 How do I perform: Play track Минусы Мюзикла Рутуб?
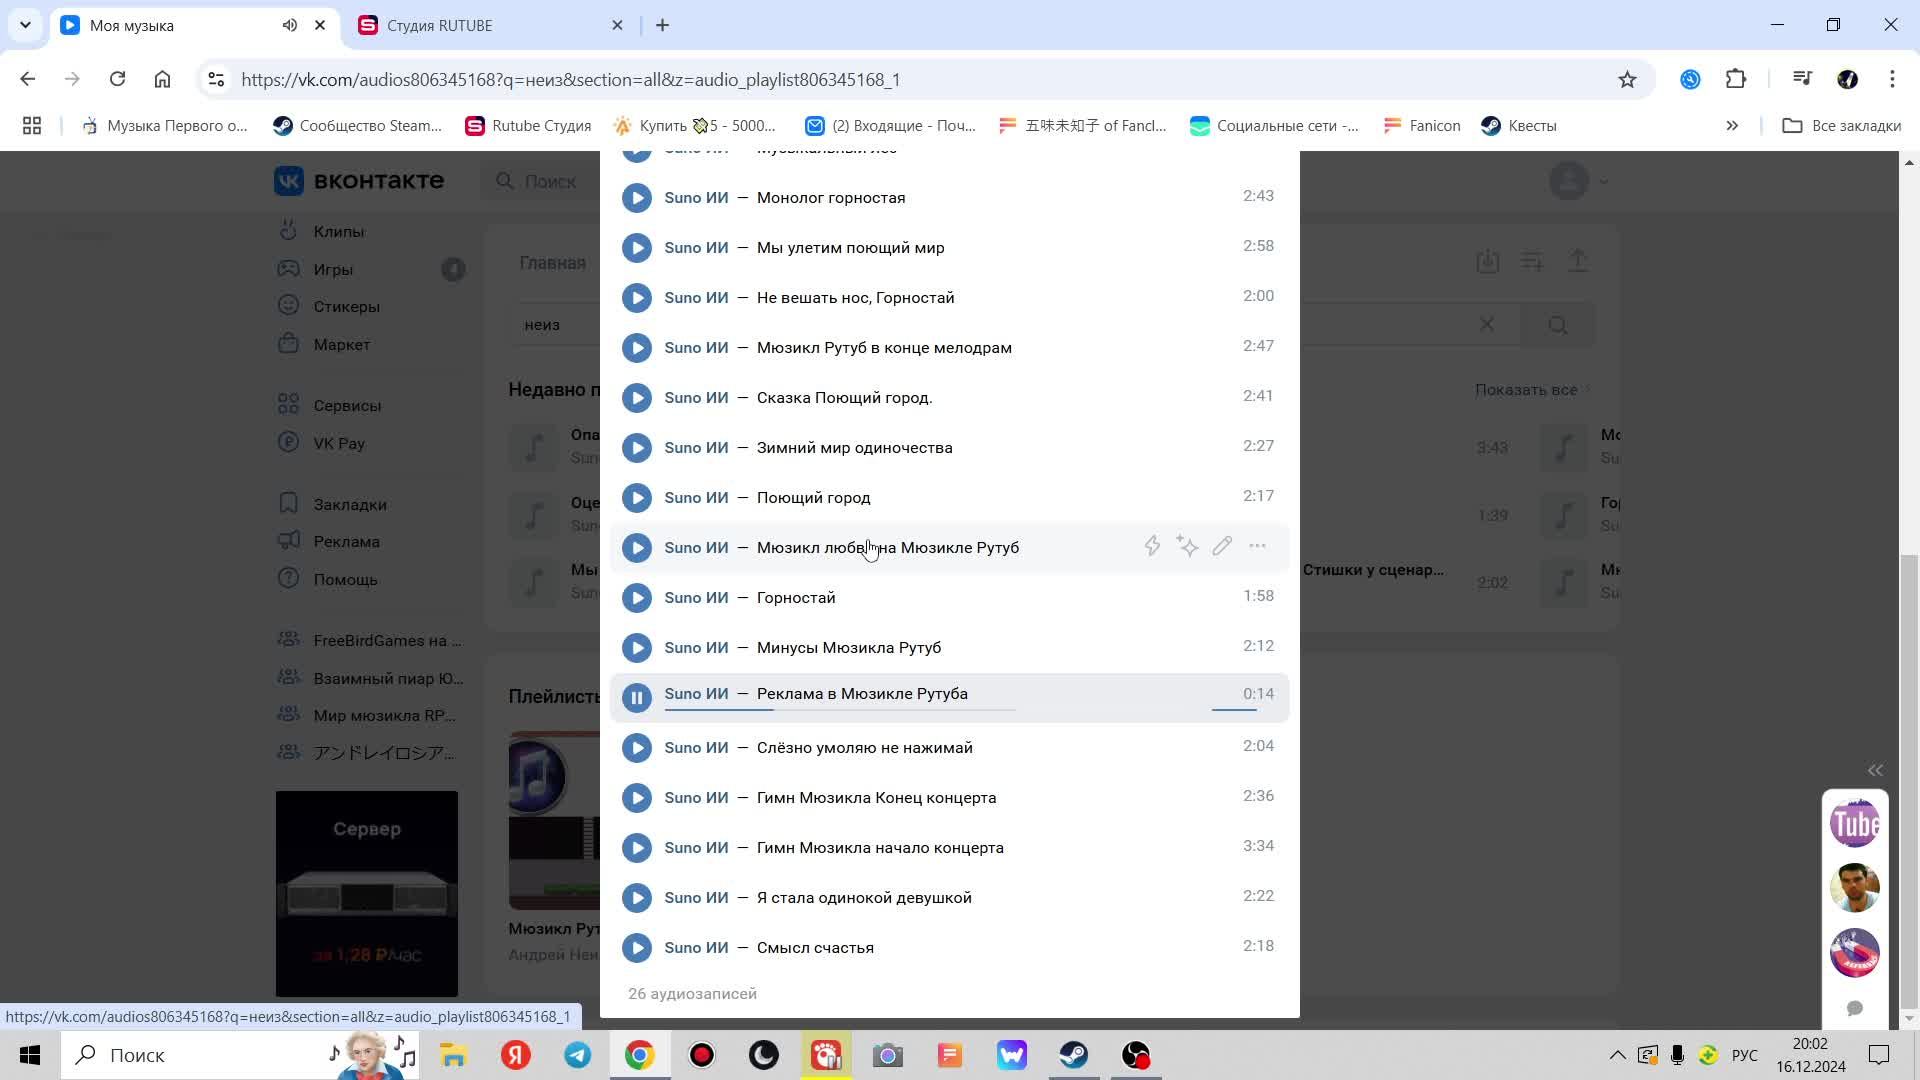tap(637, 648)
